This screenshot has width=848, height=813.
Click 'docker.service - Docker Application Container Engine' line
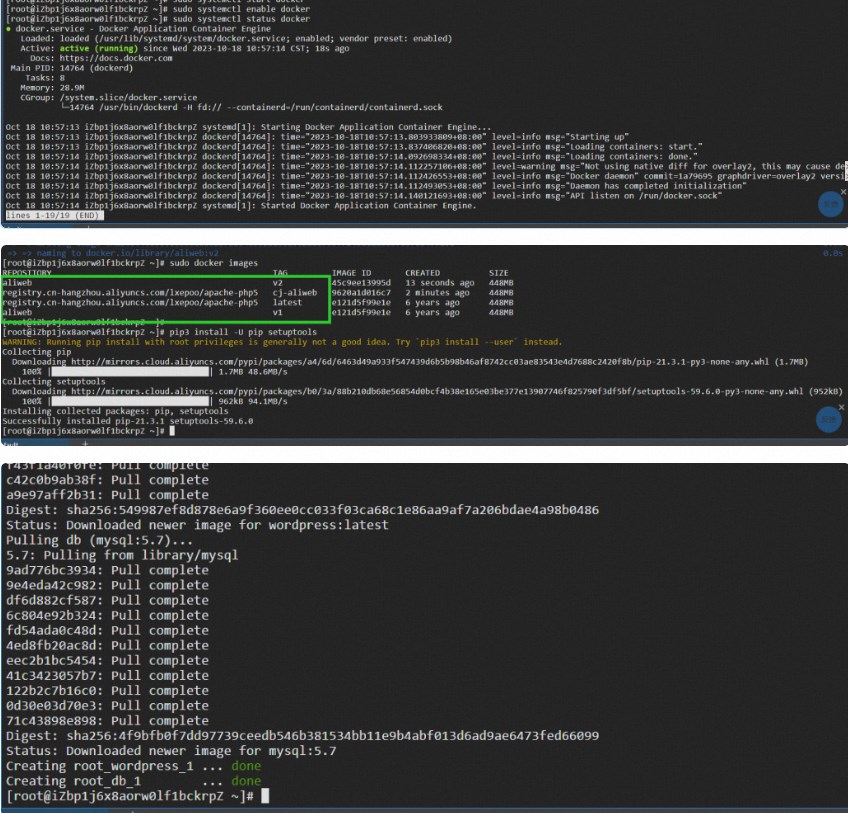(x=143, y=29)
